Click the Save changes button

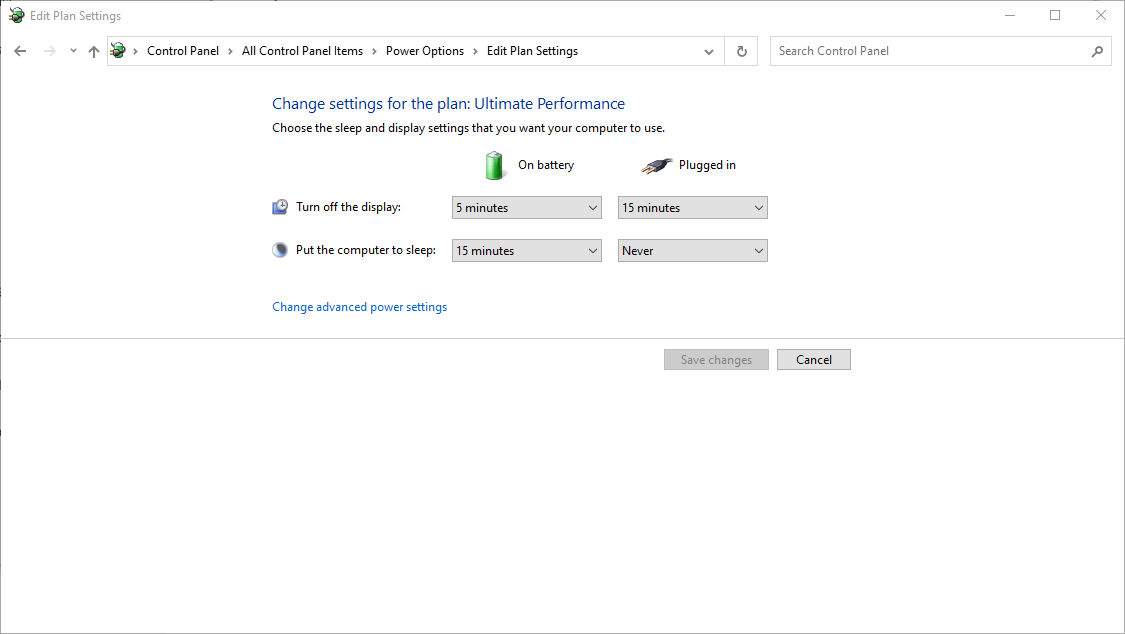716,360
